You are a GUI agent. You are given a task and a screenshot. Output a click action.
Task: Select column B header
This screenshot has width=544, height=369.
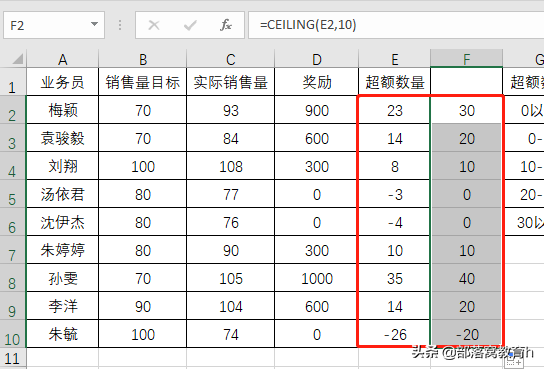[x=143, y=58]
